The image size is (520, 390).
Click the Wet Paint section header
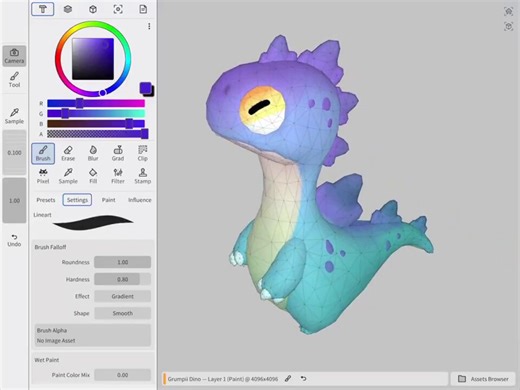(47, 360)
